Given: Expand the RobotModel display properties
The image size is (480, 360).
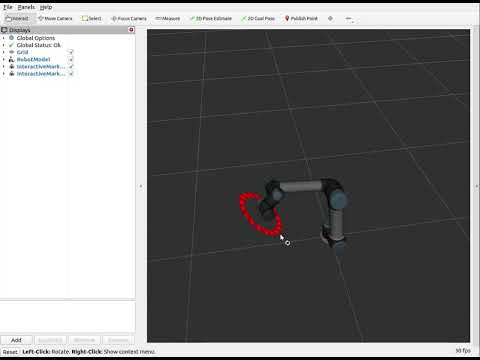Looking at the screenshot, I should pyautogui.click(x=4, y=59).
